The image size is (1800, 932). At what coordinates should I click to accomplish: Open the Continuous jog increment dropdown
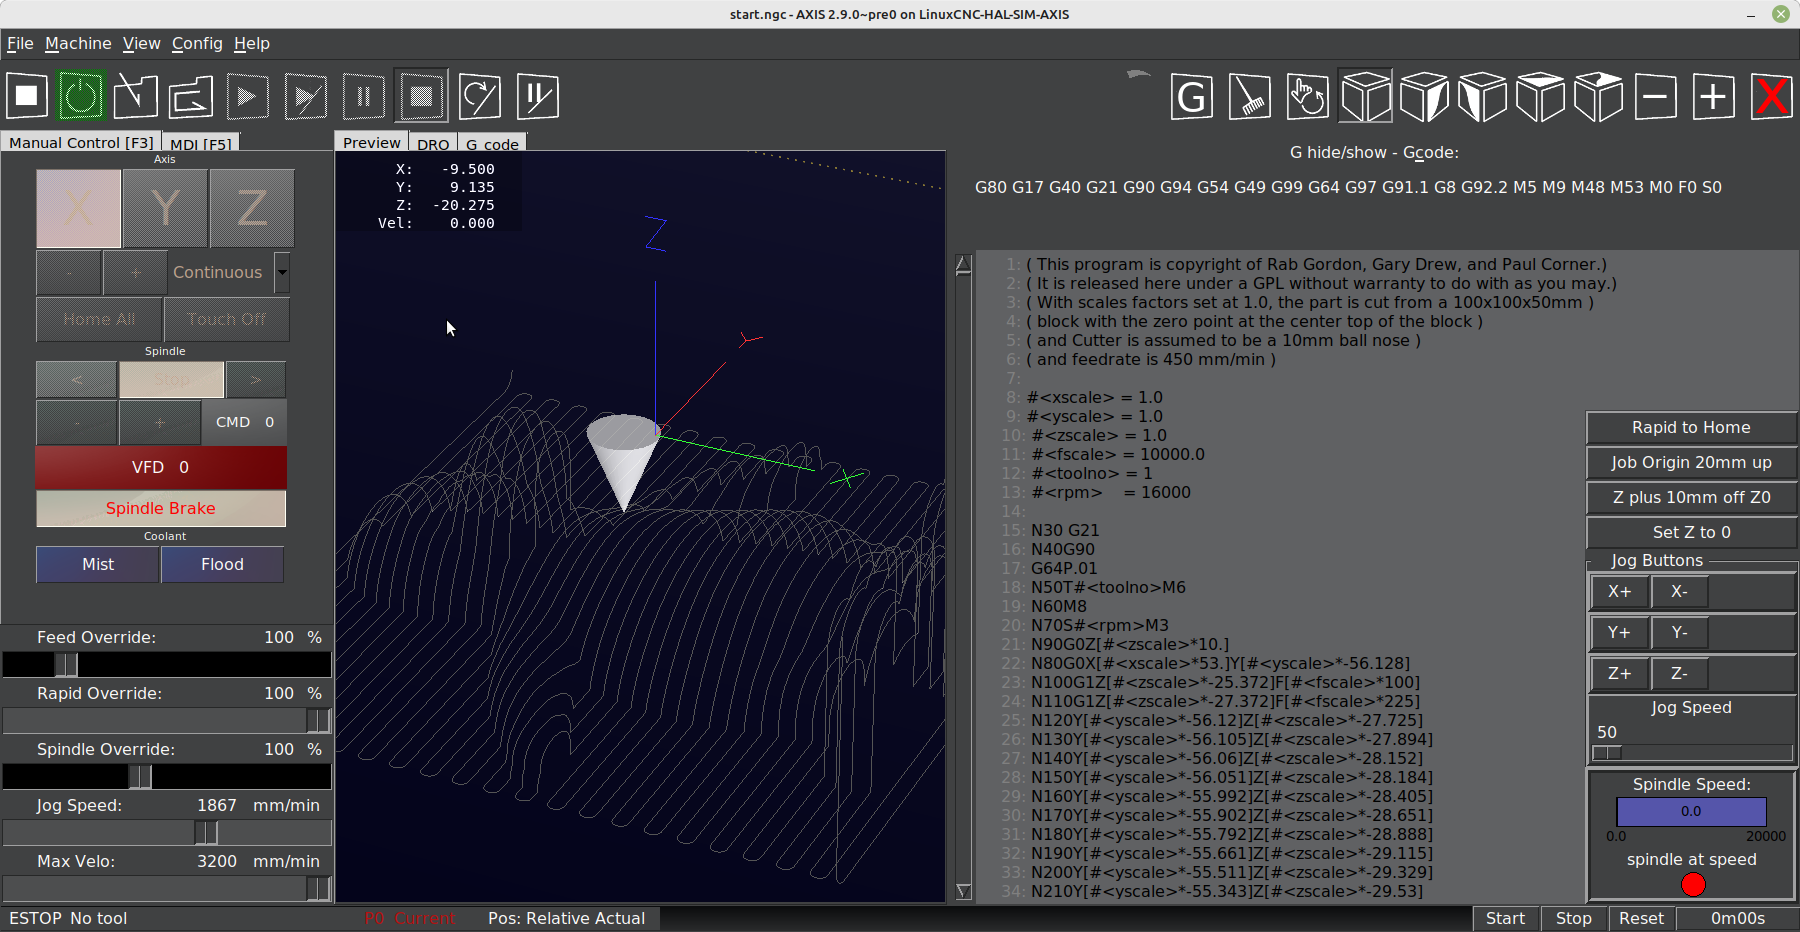point(282,272)
